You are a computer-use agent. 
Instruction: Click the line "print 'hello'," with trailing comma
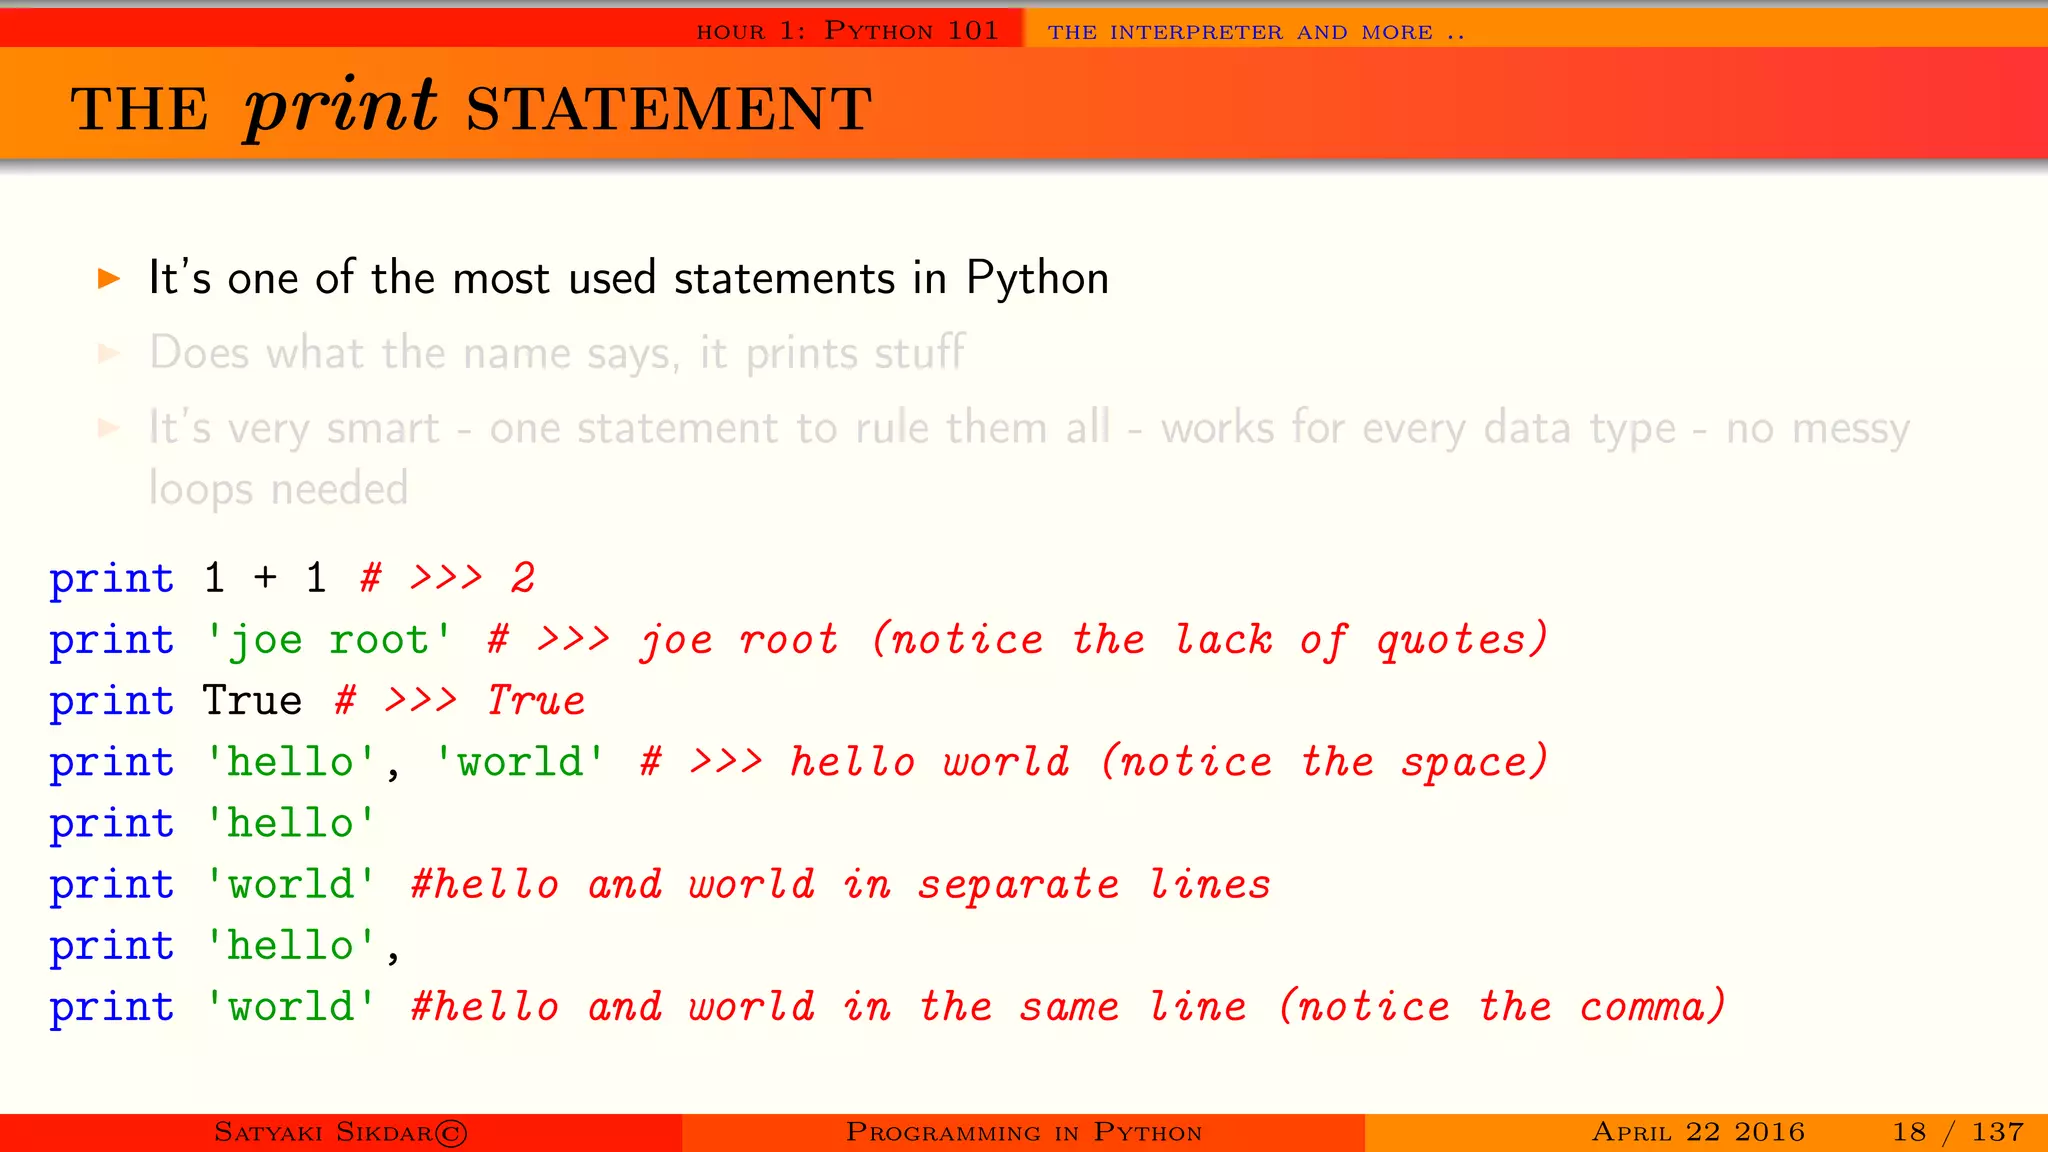[225, 946]
